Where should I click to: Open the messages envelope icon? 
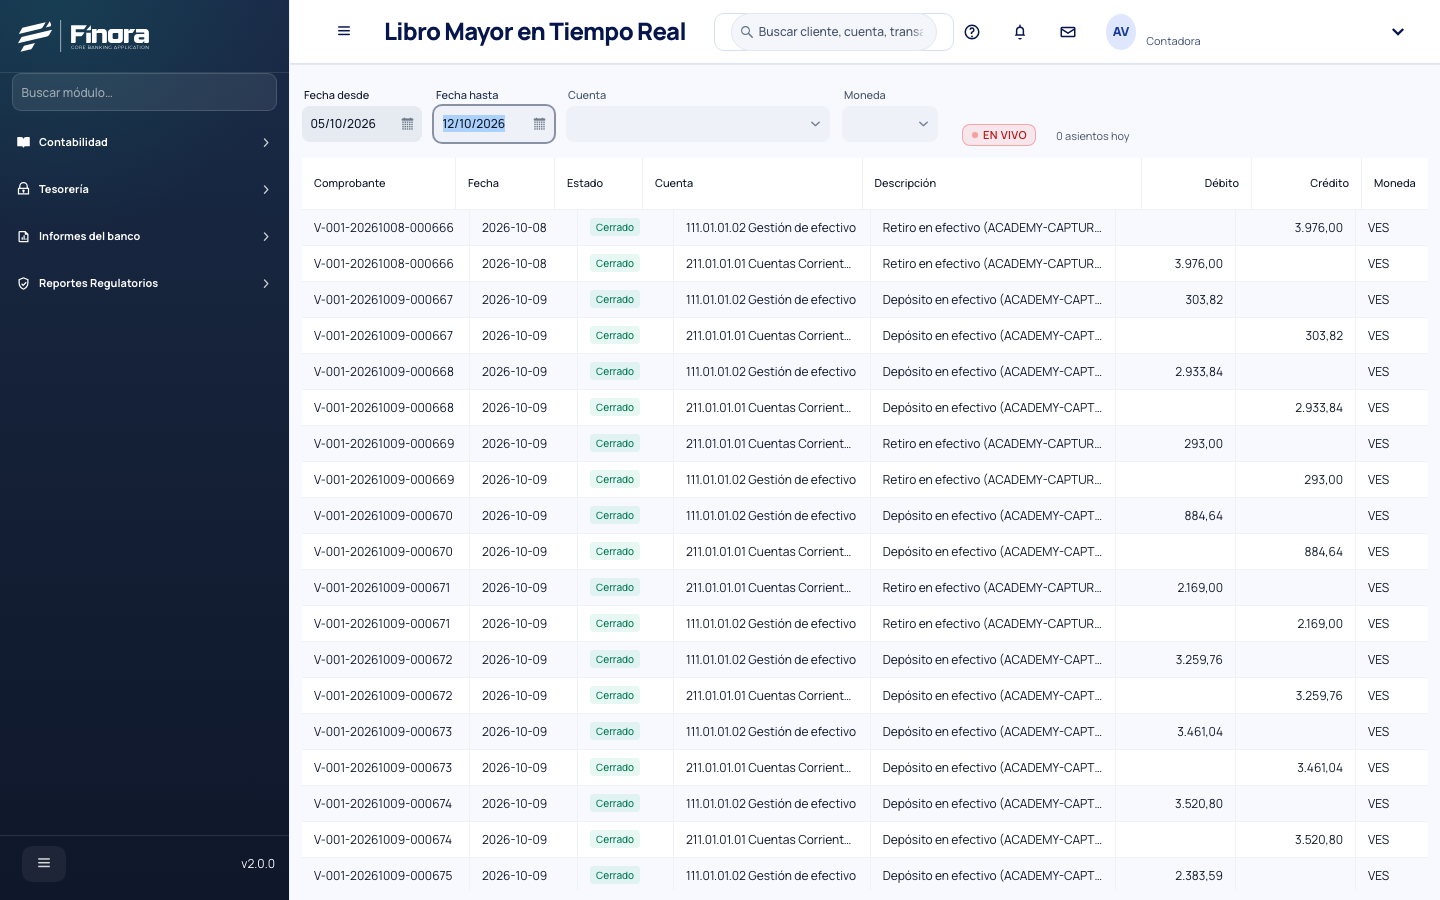(1068, 32)
